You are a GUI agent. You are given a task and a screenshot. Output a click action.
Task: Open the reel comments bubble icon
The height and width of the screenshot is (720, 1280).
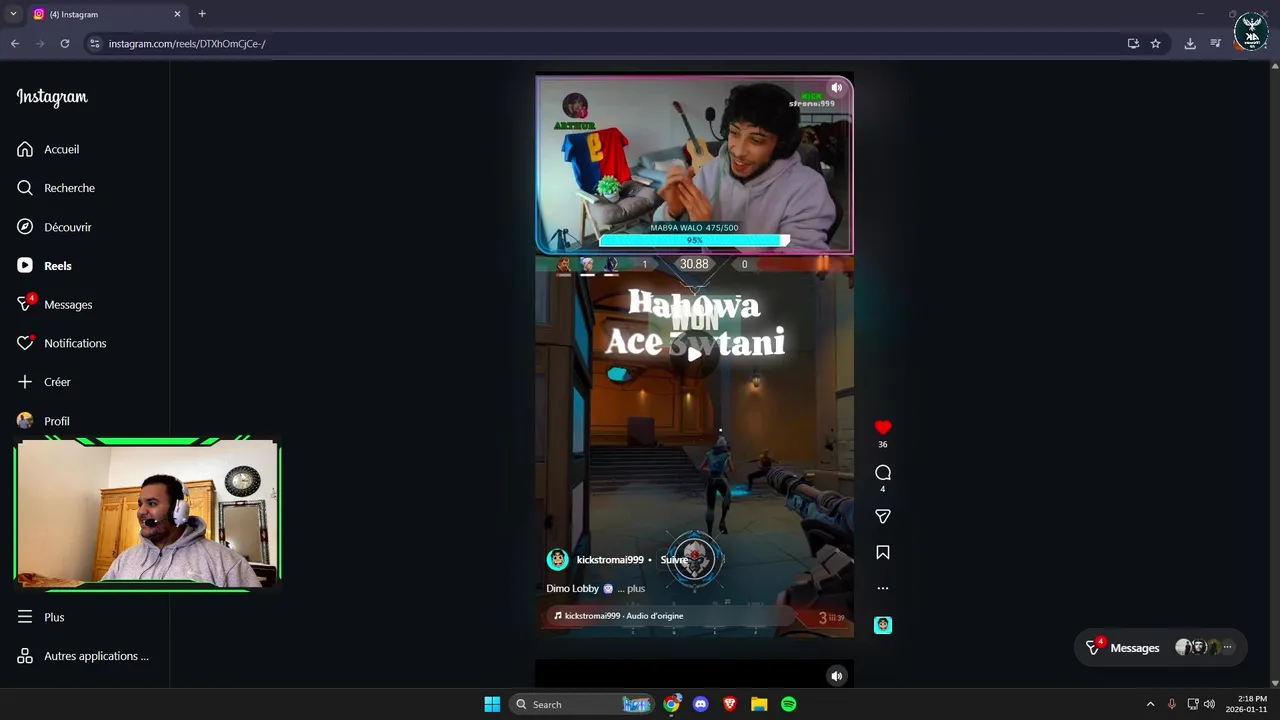click(x=883, y=473)
